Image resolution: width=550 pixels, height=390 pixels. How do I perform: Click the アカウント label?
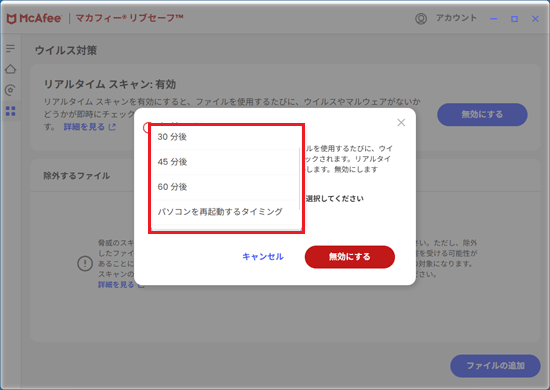[456, 18]
